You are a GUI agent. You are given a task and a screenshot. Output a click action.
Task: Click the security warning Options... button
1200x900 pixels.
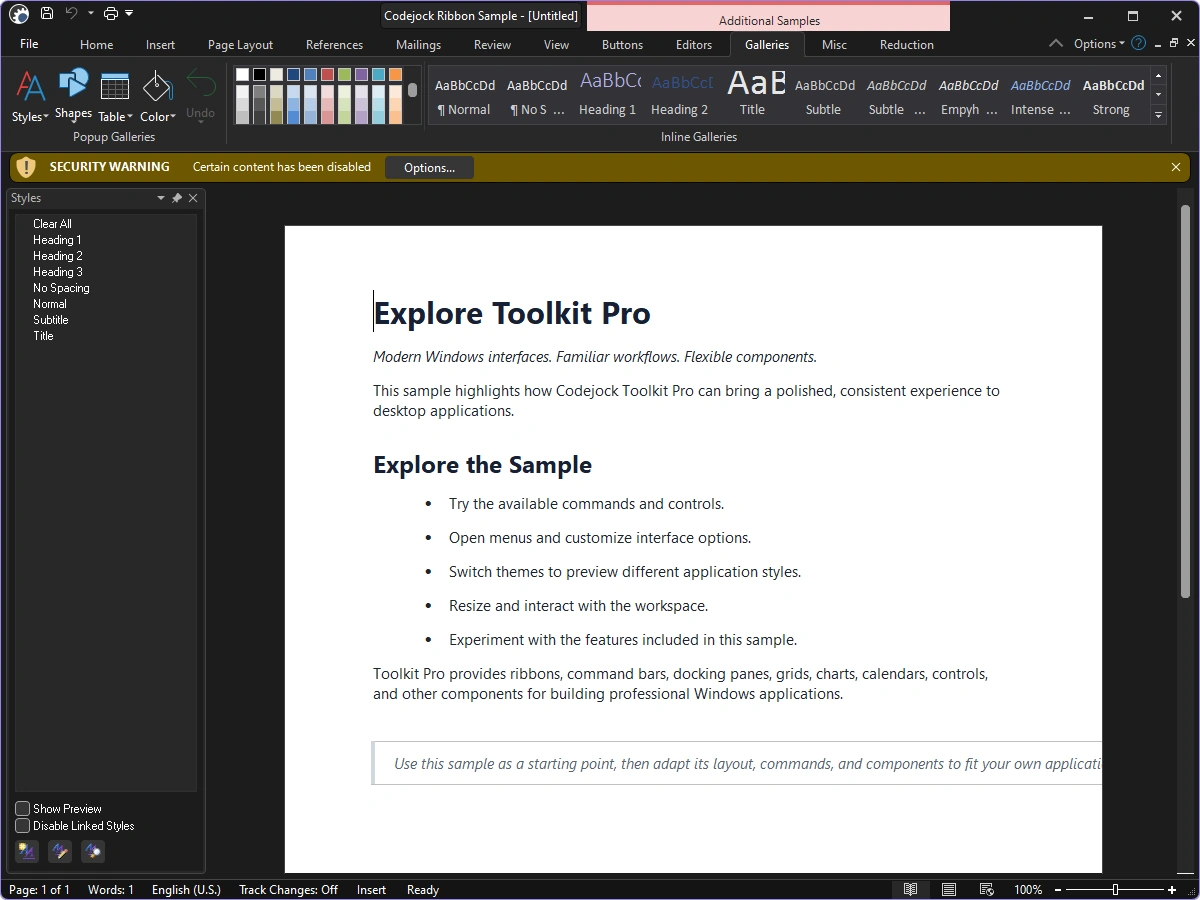point(429,167)
